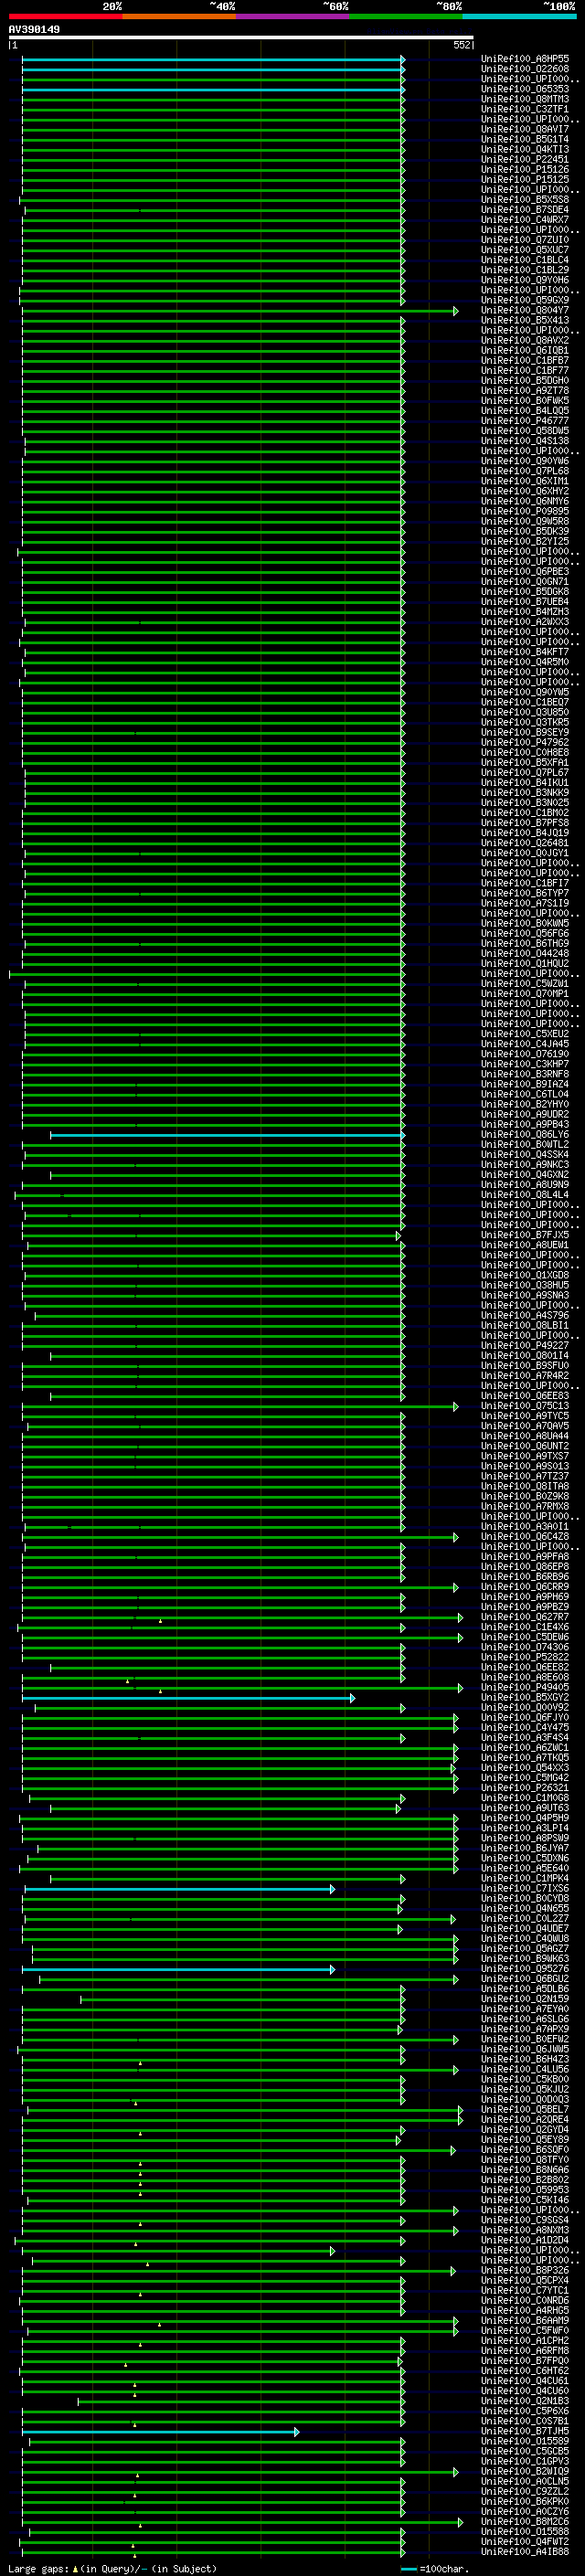Click label UniRef100_Q75C13
Screen dimensions: 585x2576
[x=525, y=1406]
